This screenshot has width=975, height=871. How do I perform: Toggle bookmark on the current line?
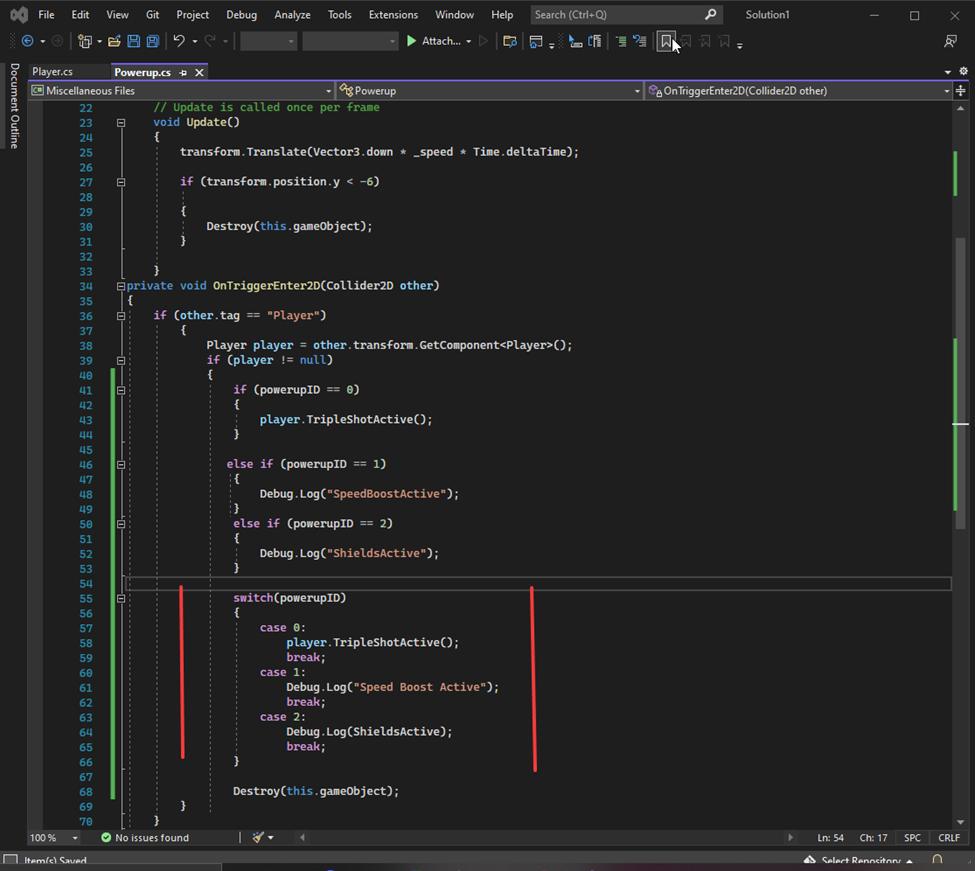666,41
